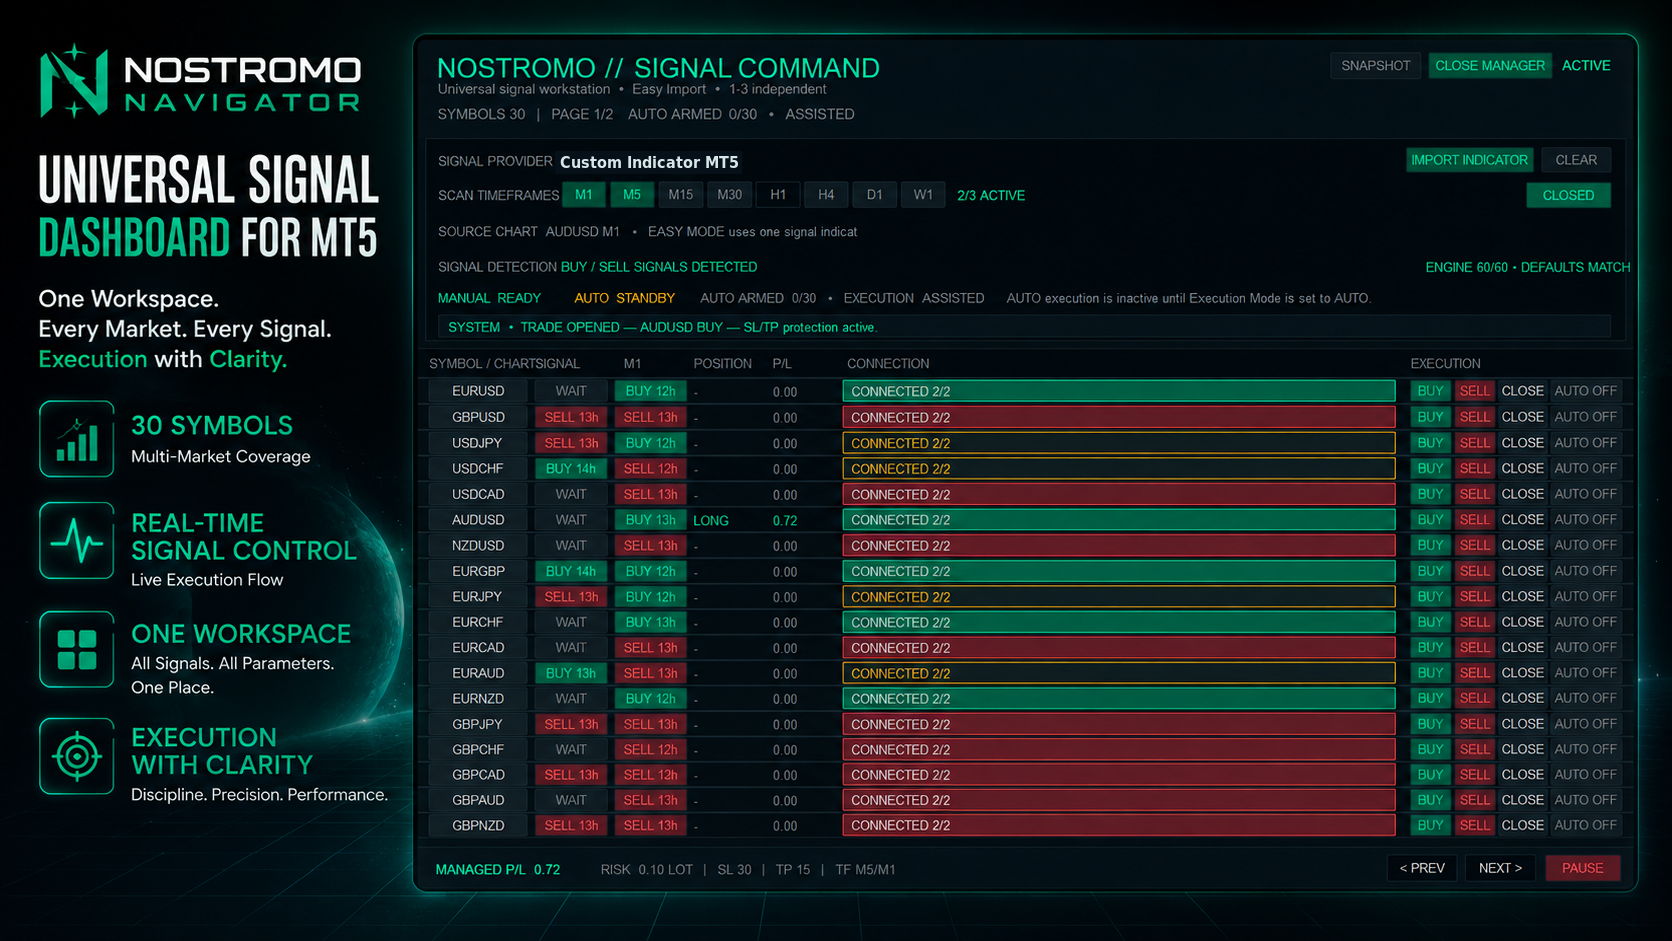The height and width of the screenshot is (941, 1672).
Task: Click the SL 30 footer value
Action: click(x=734, y=870)
